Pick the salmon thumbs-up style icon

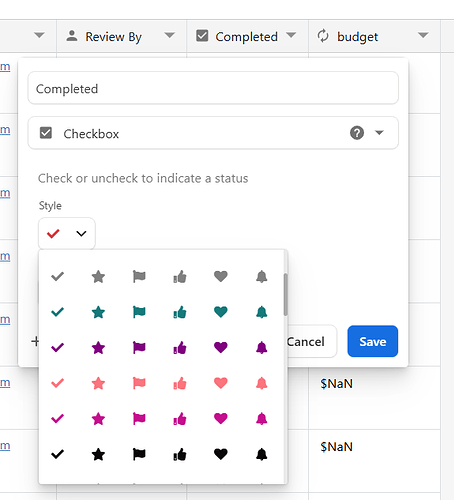click(180, 383)
